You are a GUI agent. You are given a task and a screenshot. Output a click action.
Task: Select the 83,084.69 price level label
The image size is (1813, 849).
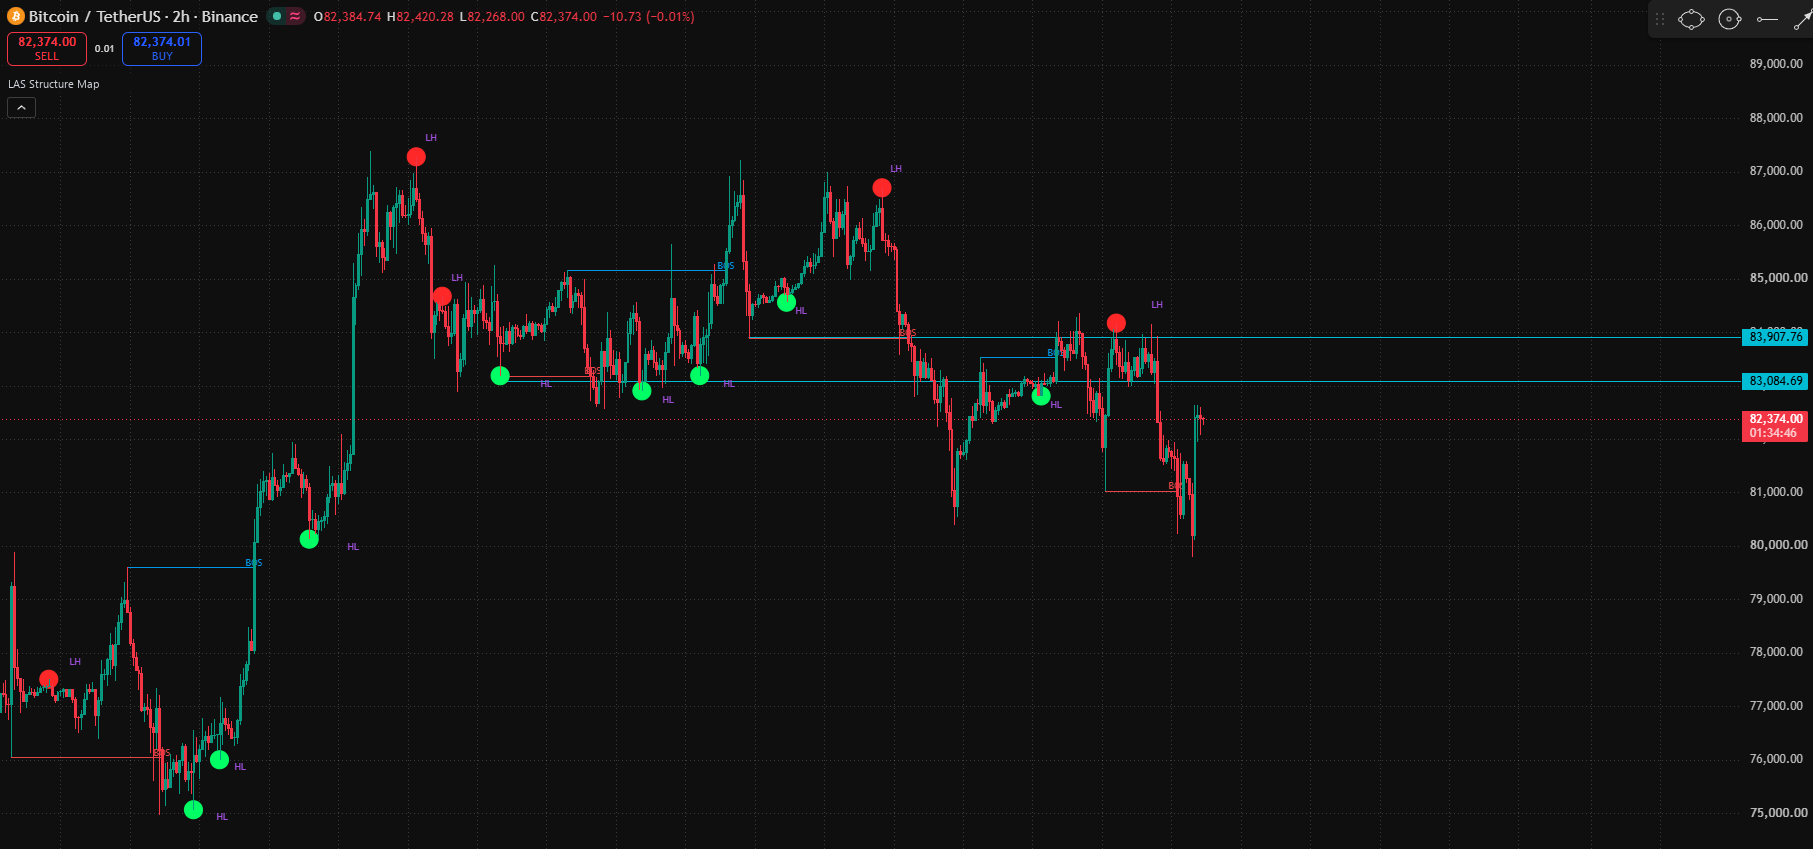(x=1776, y=381)
